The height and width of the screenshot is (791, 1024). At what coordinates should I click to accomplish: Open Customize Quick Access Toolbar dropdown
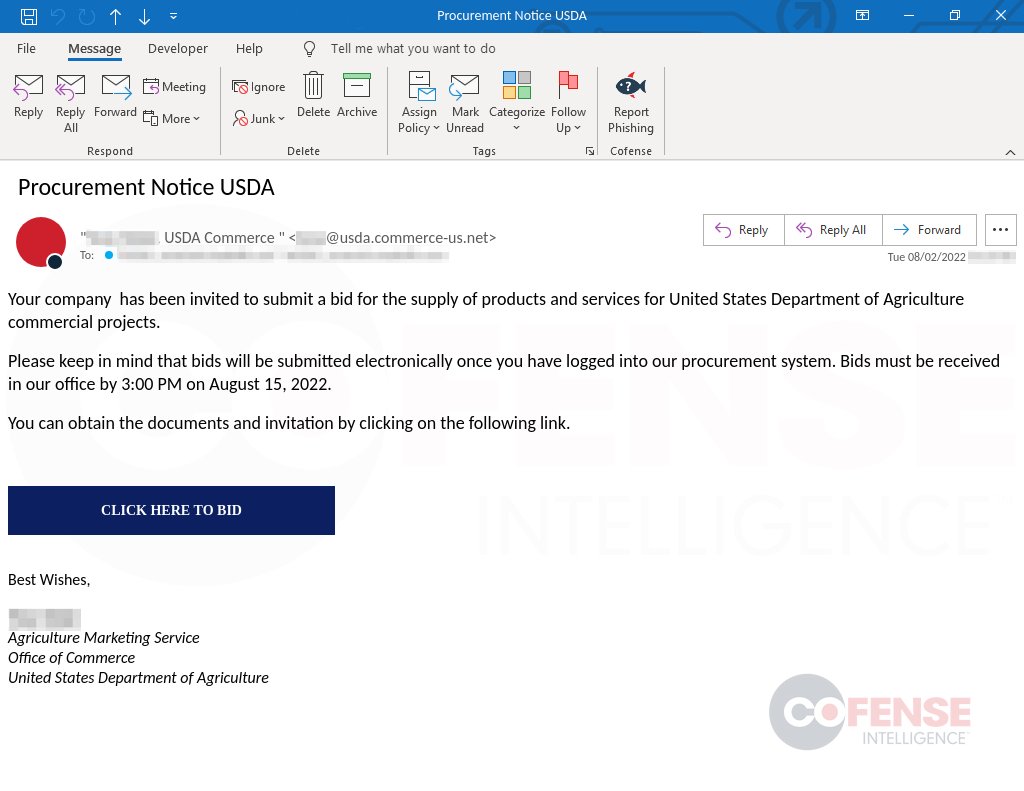click(173, 16)
